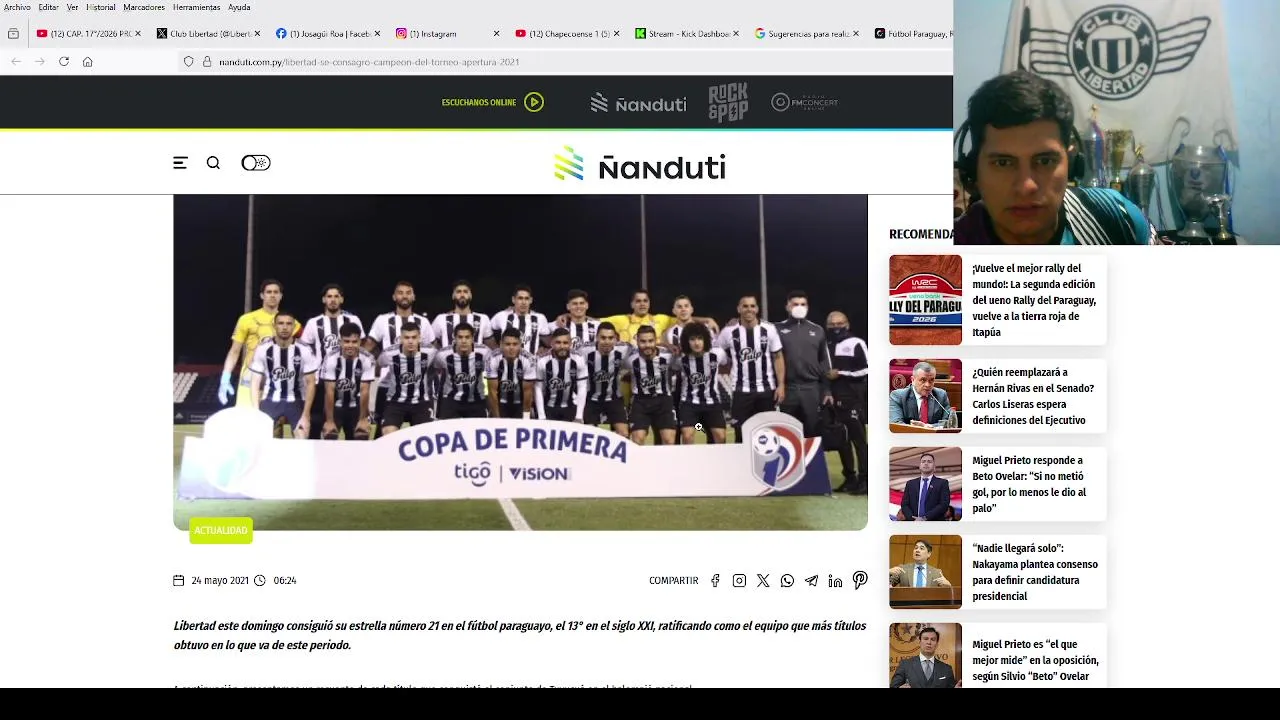This screenshot has width=1280, height=720.
Task: Close the Josagüi Roa Facebook tab
Action: pyautogui.click(x=377, y=33)
